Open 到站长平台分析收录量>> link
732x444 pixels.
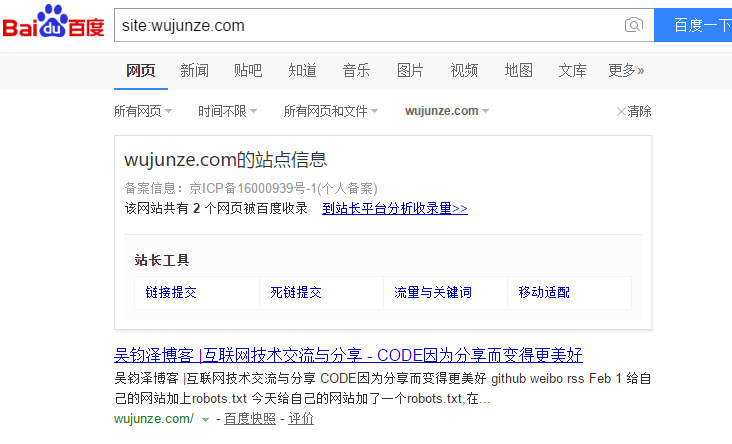[395, 208]
